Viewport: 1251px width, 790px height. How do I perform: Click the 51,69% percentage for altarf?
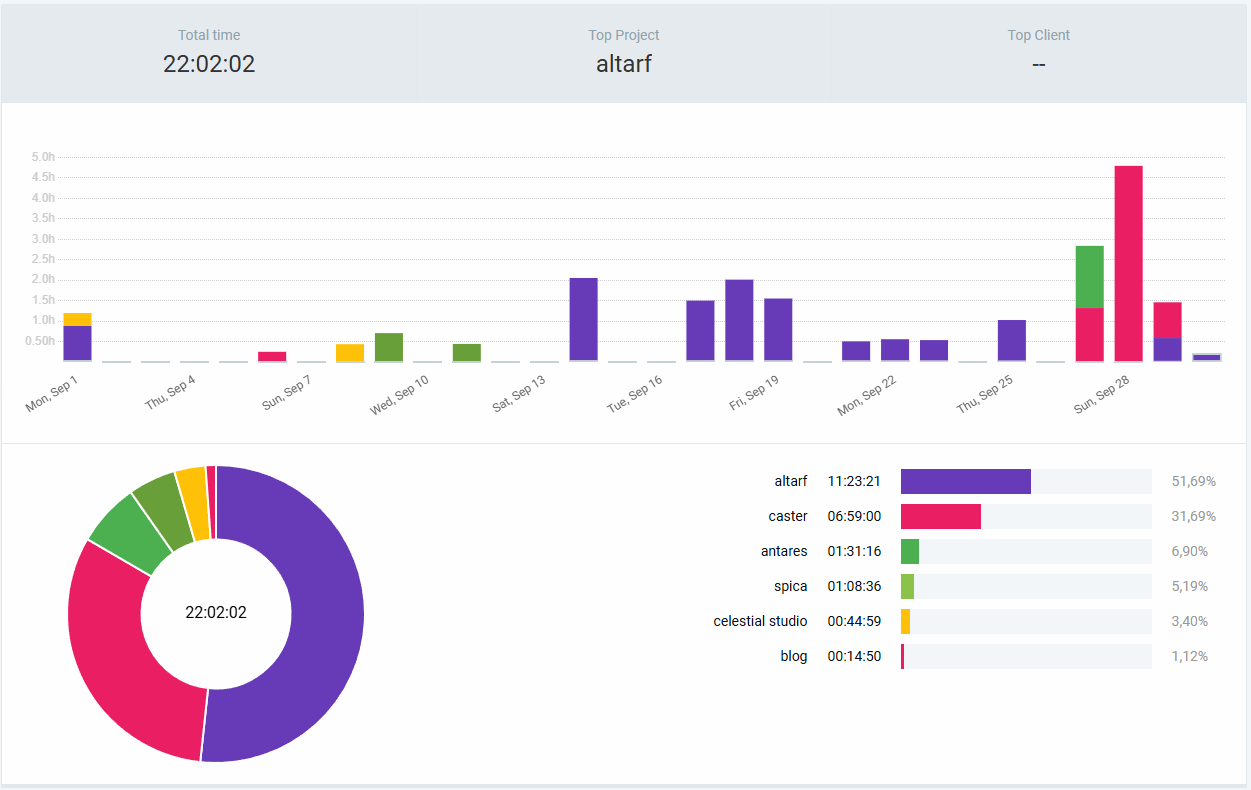(x=1193, y=481)
